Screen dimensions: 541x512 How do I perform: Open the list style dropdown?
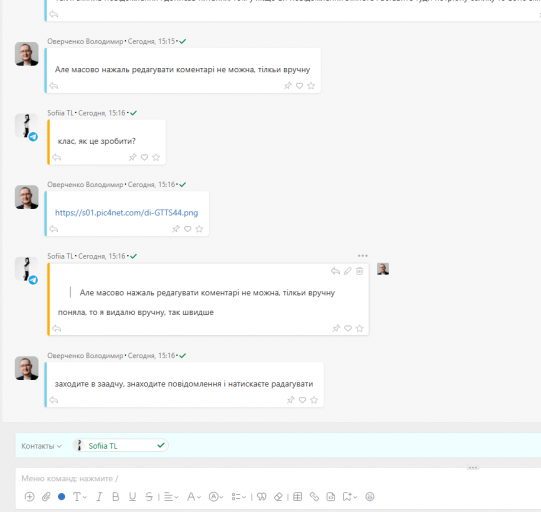point(238,497)
